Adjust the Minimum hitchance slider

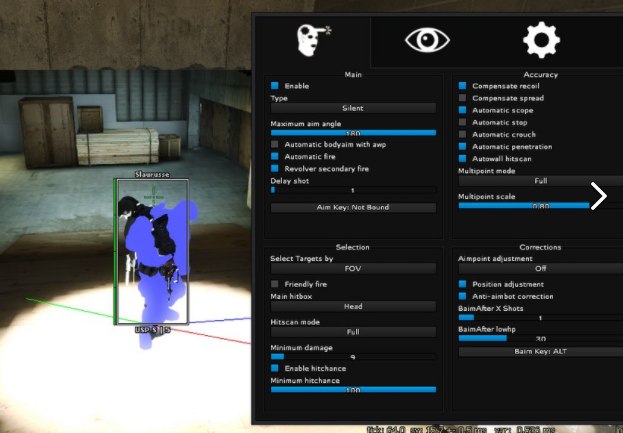pyautogui.click(x=353, y=390)
